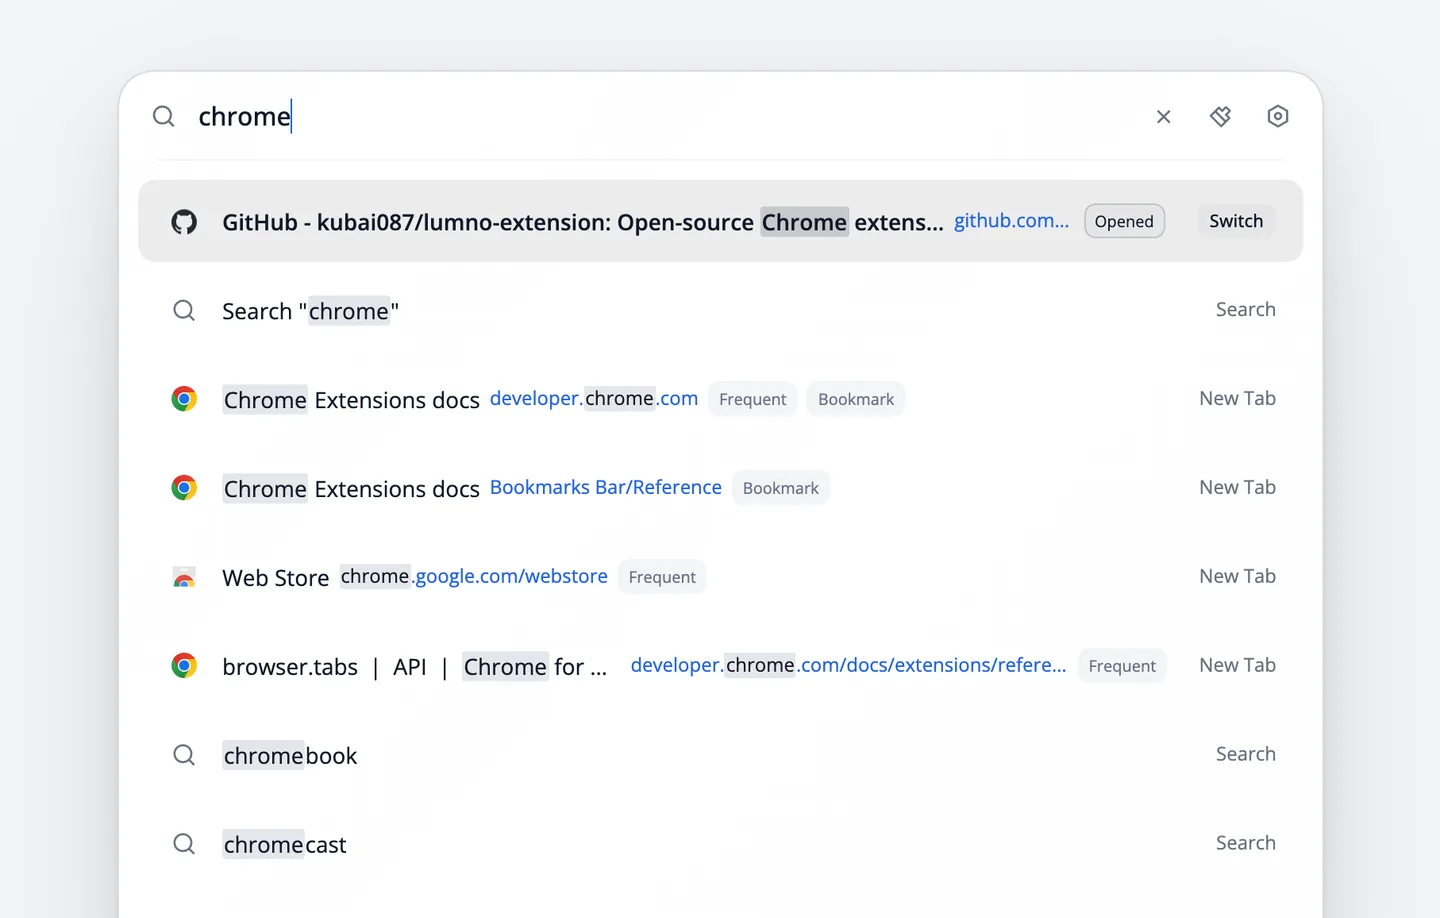Screen dimensions: 1440x918
Task: Open Bookmarks Bar/Reference path link
Action: [606, 488]
